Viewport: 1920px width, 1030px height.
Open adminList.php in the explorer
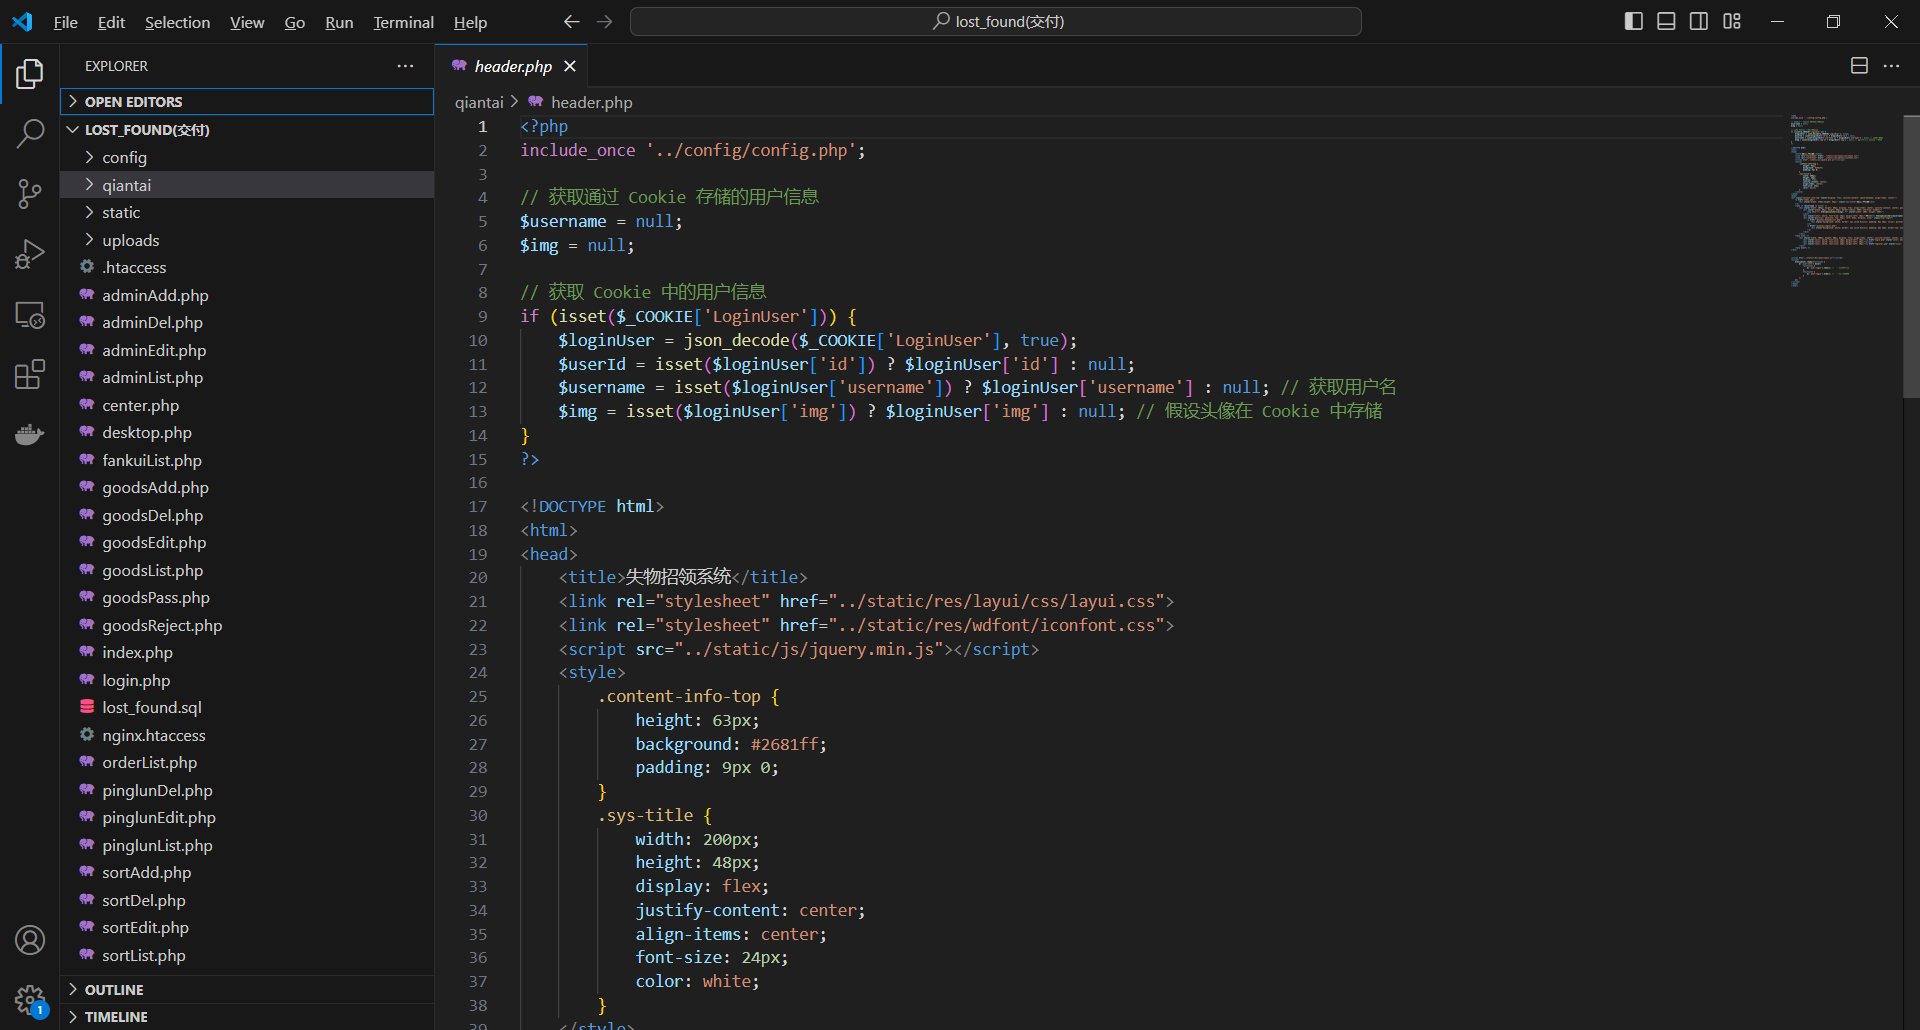click(x=247, y=378)
